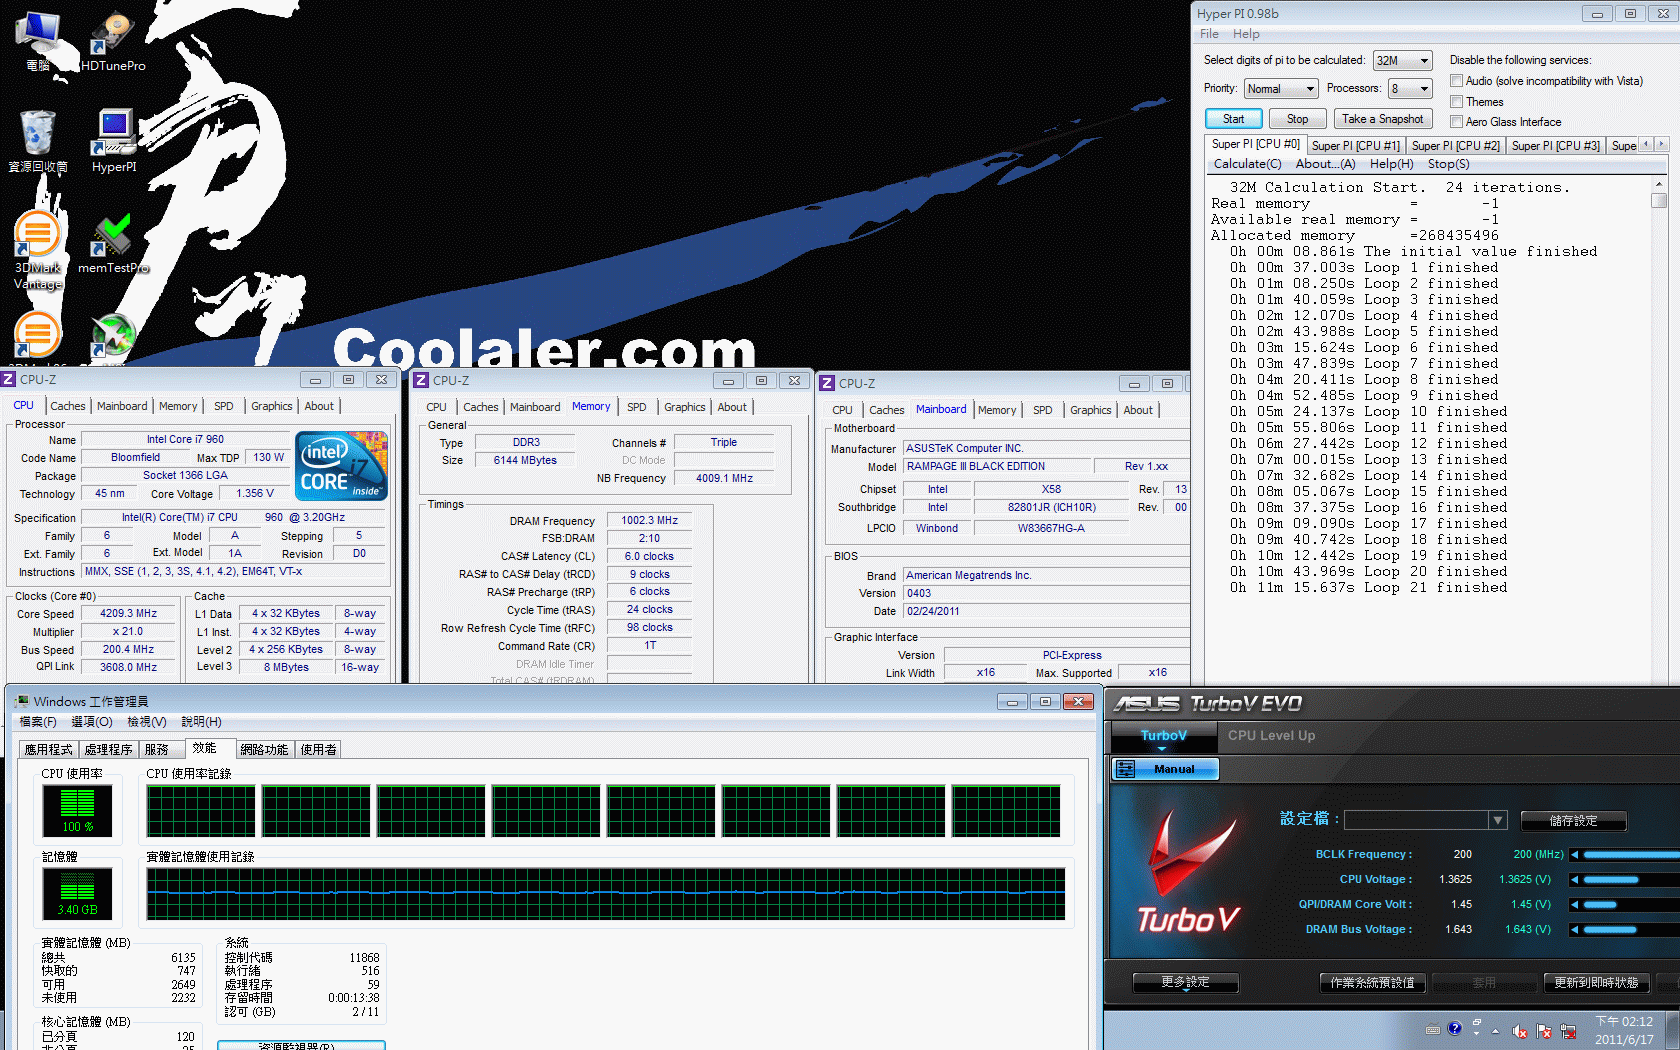Launch the HyperPI desktop shortcut
This screenshot has width=1680, height=1050.
(x=114, y=141)
